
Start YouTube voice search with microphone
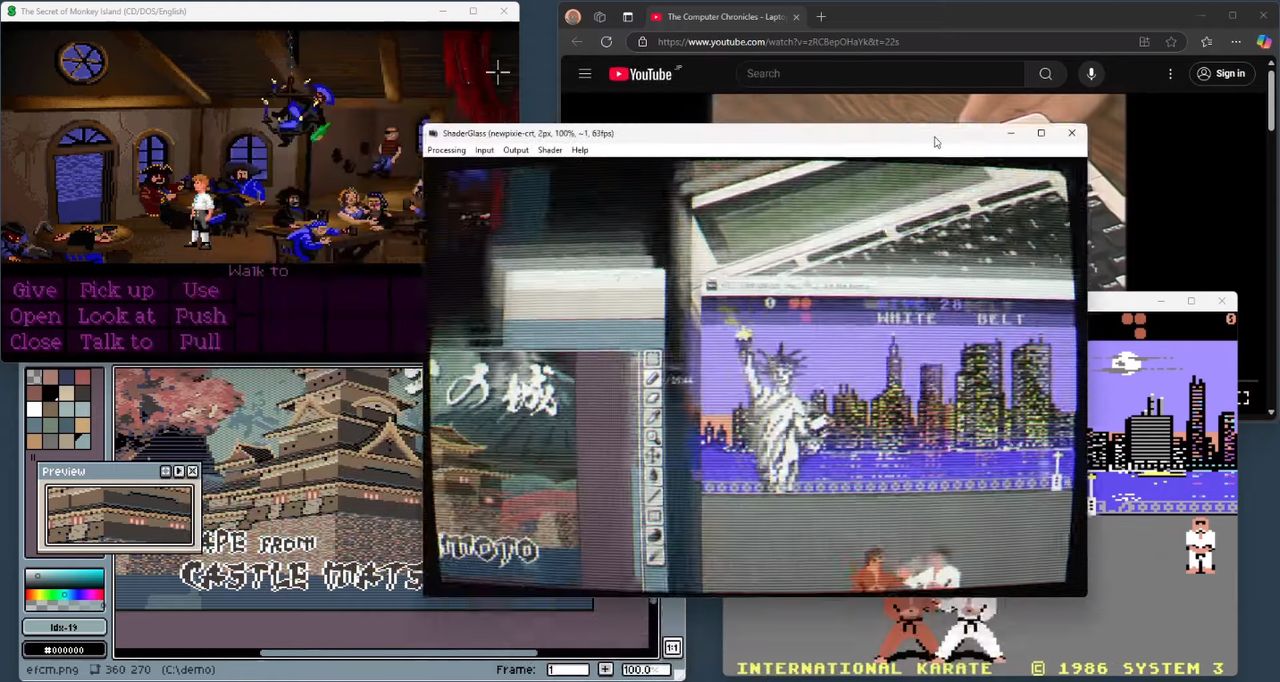click(1091, 74)
